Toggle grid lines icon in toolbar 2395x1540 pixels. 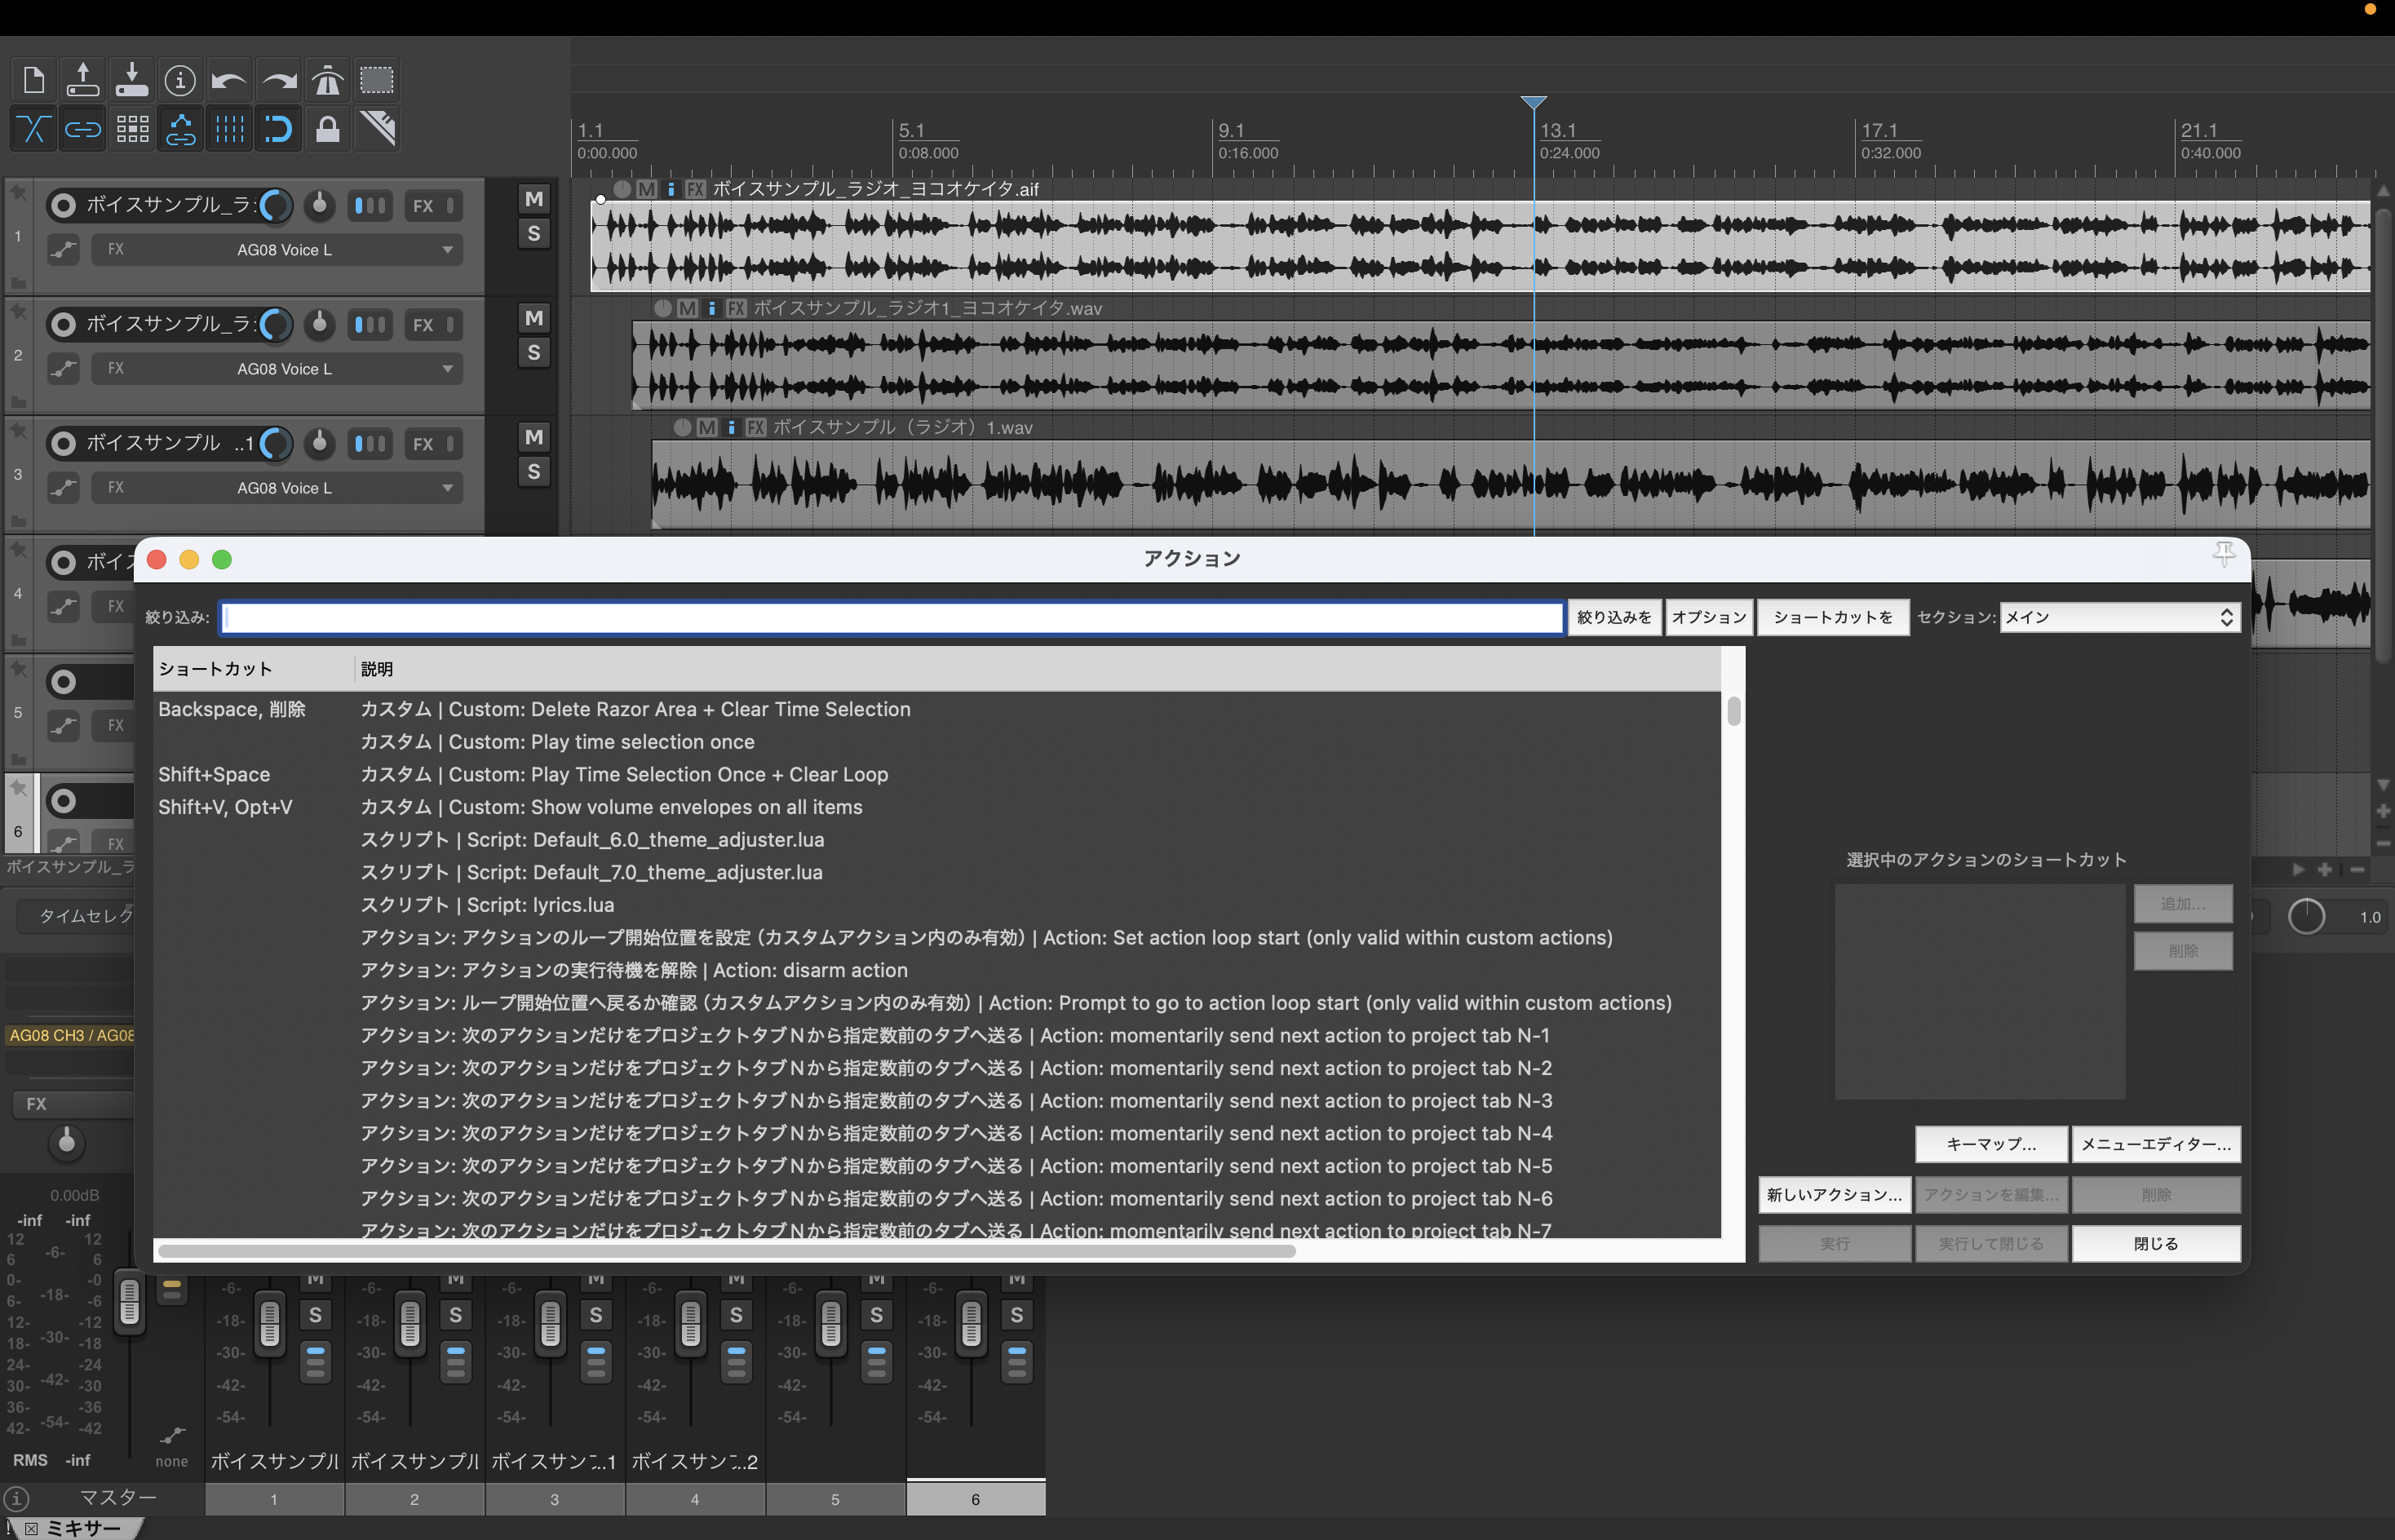[x=229, y=128]
